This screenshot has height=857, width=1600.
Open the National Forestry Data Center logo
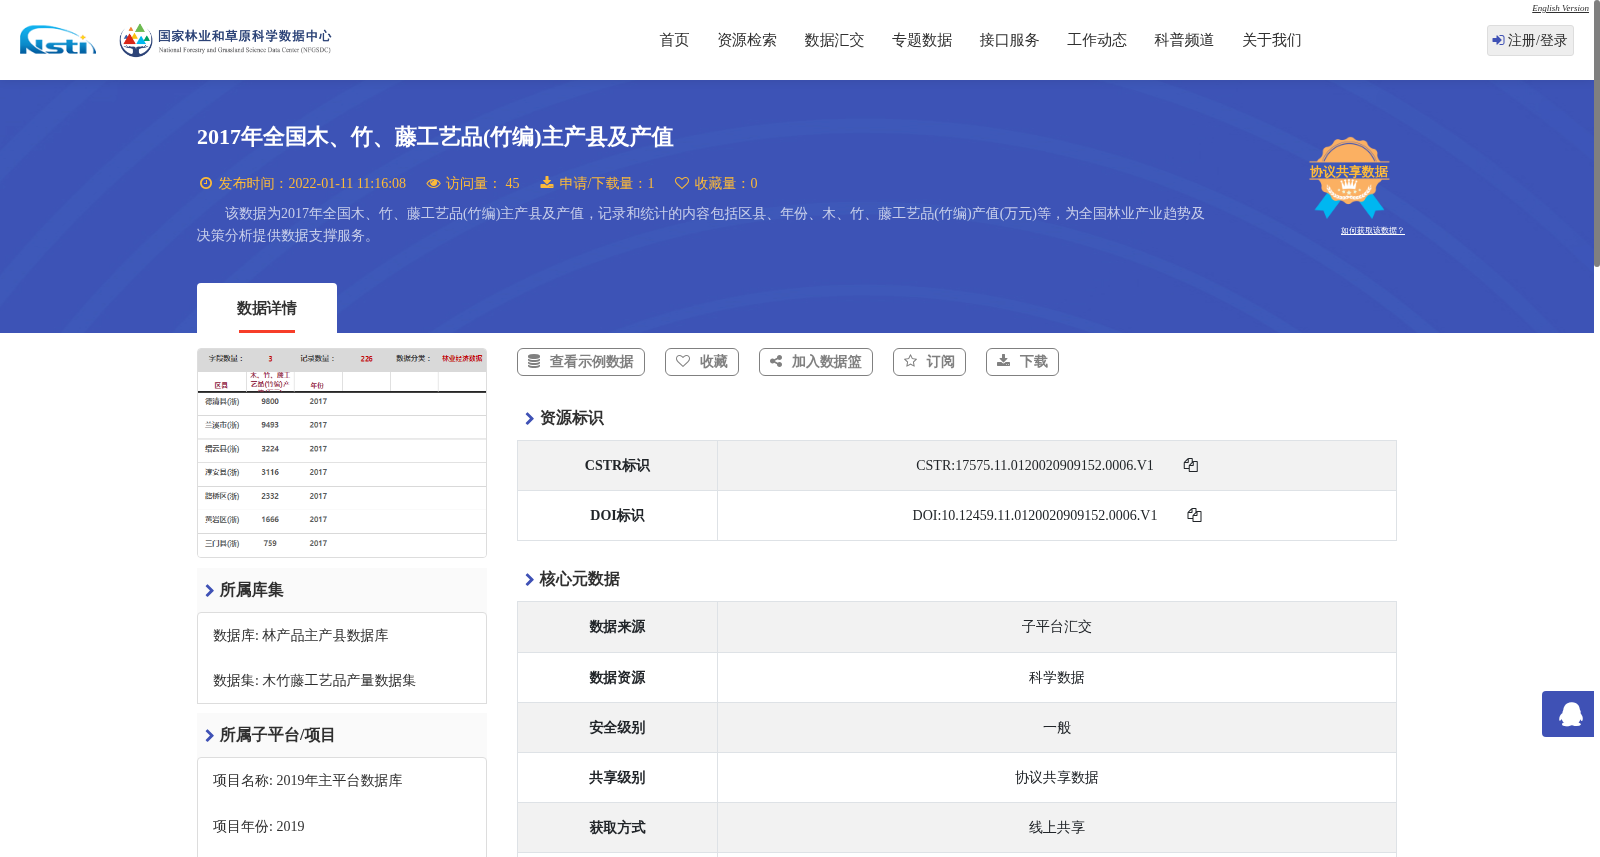click(x=225, y=40)
